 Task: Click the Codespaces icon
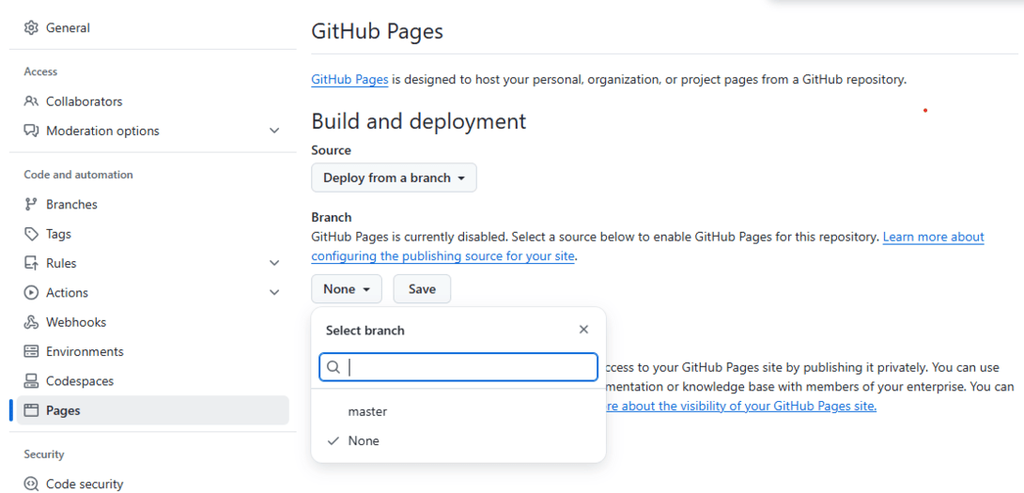[31, 381]
